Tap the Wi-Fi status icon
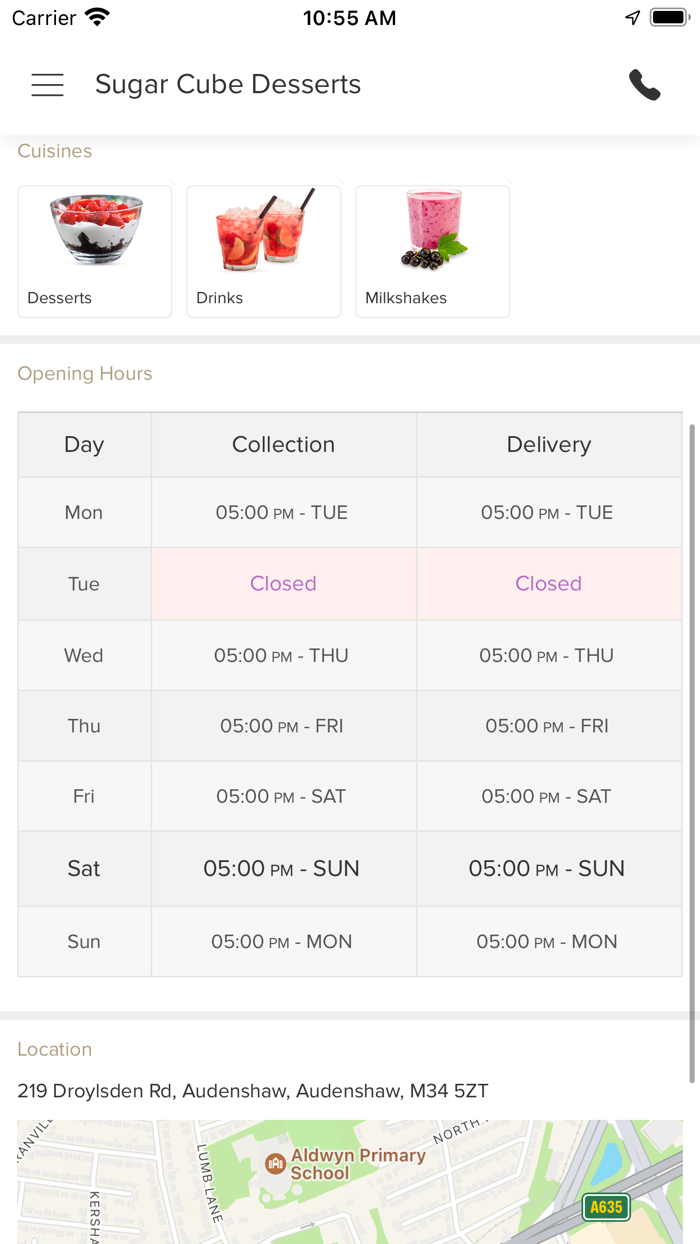 98,18
